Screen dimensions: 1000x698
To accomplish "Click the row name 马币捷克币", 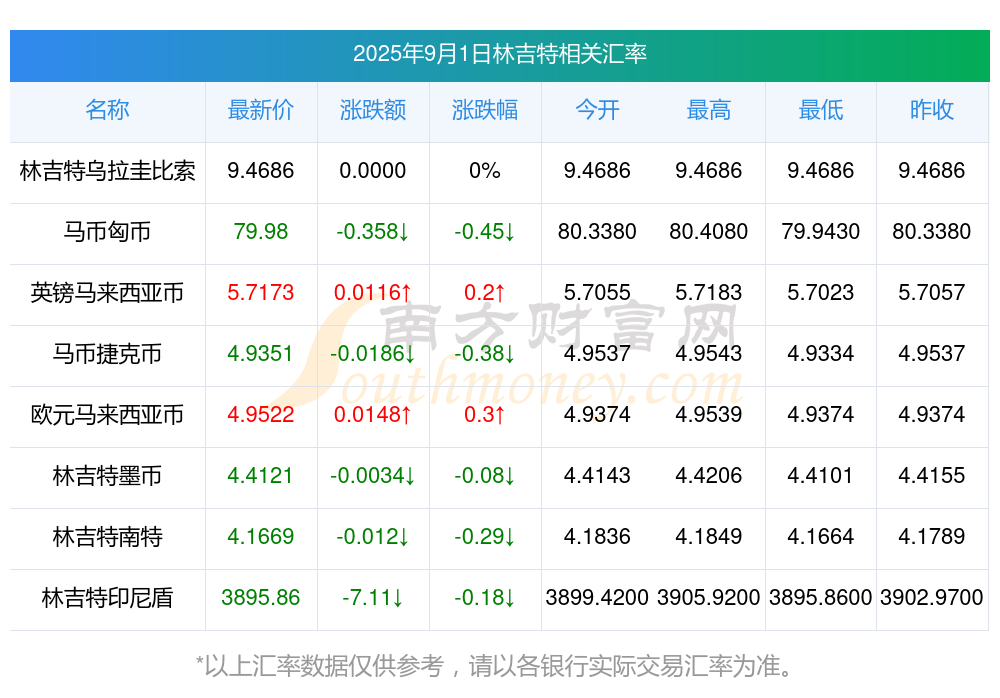I will (107, 353).
